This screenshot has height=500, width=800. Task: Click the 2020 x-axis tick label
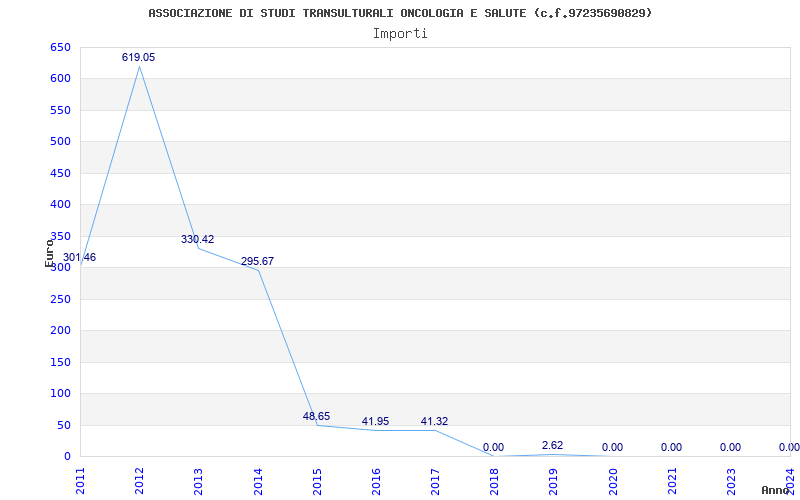613,482
